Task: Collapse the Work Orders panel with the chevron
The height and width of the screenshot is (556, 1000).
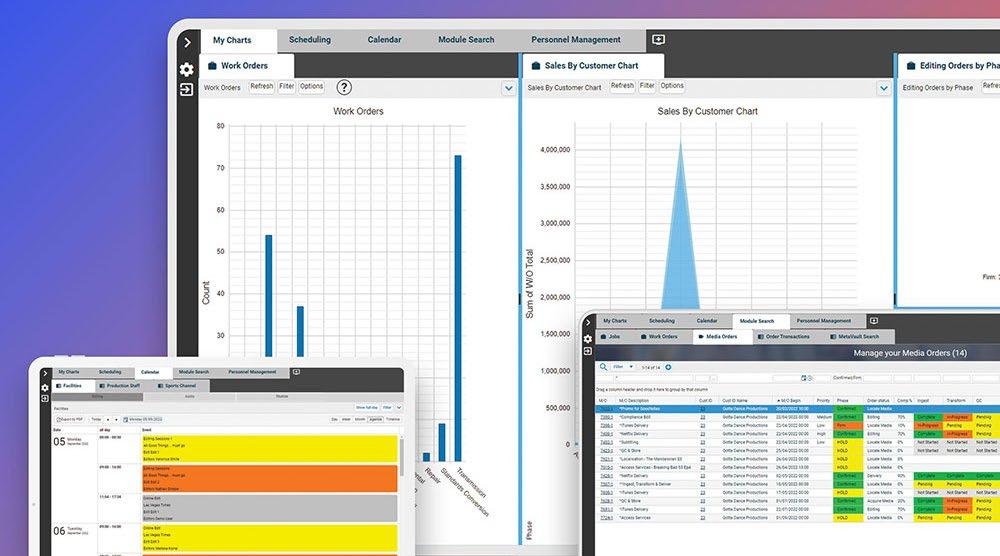Action: [x=508, y=88]
